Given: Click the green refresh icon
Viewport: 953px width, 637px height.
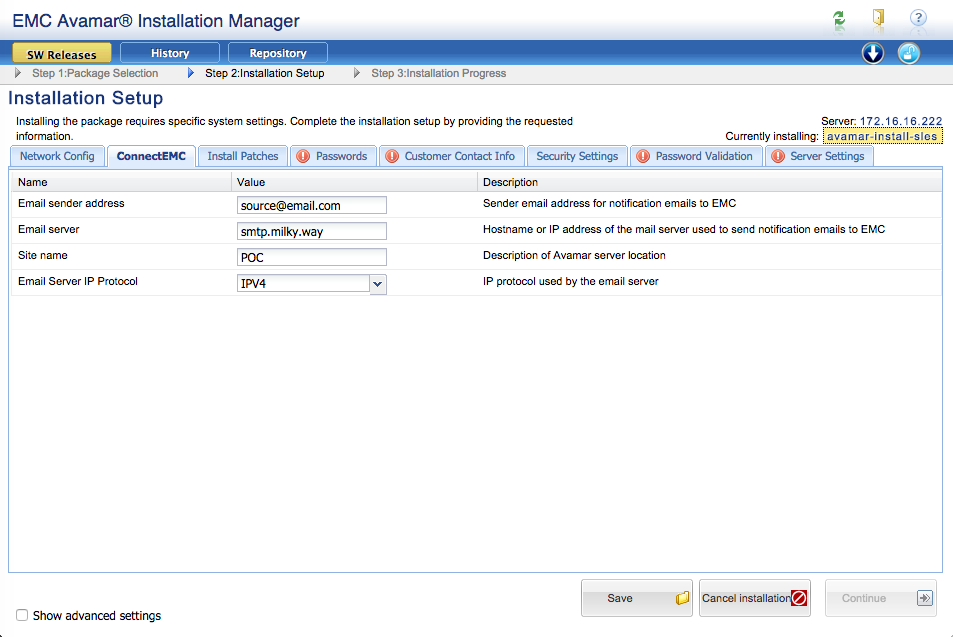Looking at the screenshot, I should point(839,18).
